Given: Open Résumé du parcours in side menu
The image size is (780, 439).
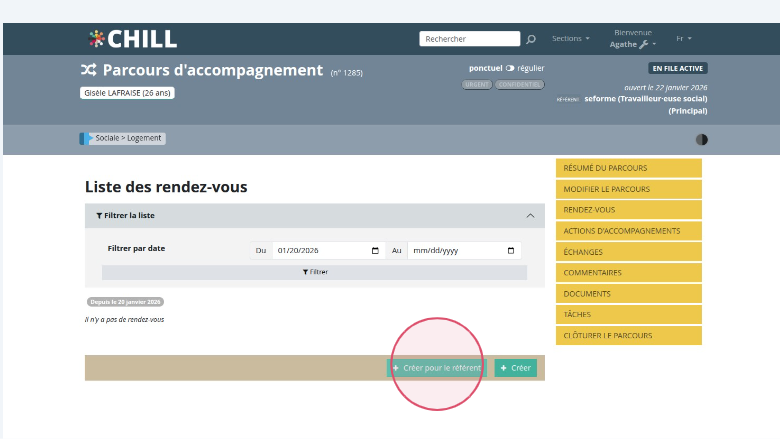Looking at the screenshot, I should point(628,168).
